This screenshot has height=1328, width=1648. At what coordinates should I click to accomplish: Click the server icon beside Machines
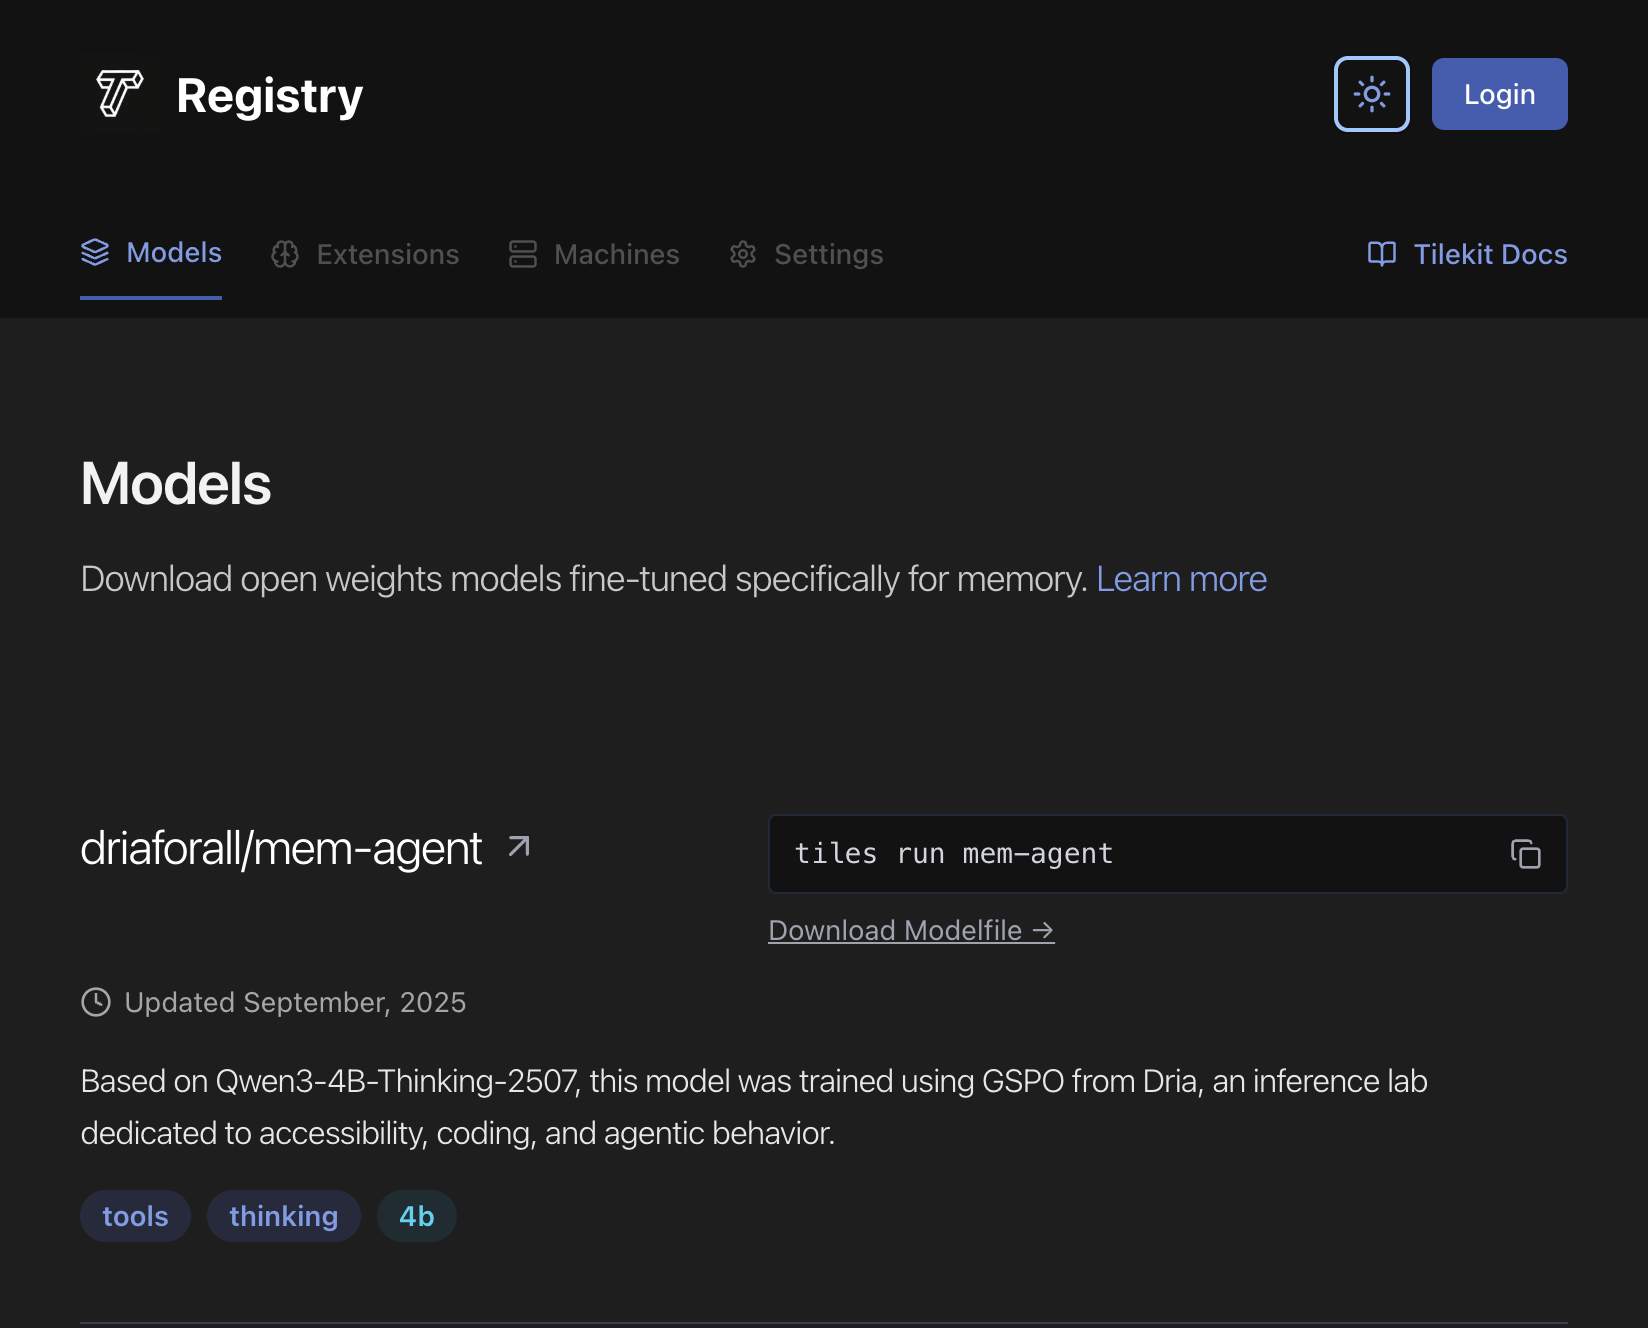(x=521, y=254)
